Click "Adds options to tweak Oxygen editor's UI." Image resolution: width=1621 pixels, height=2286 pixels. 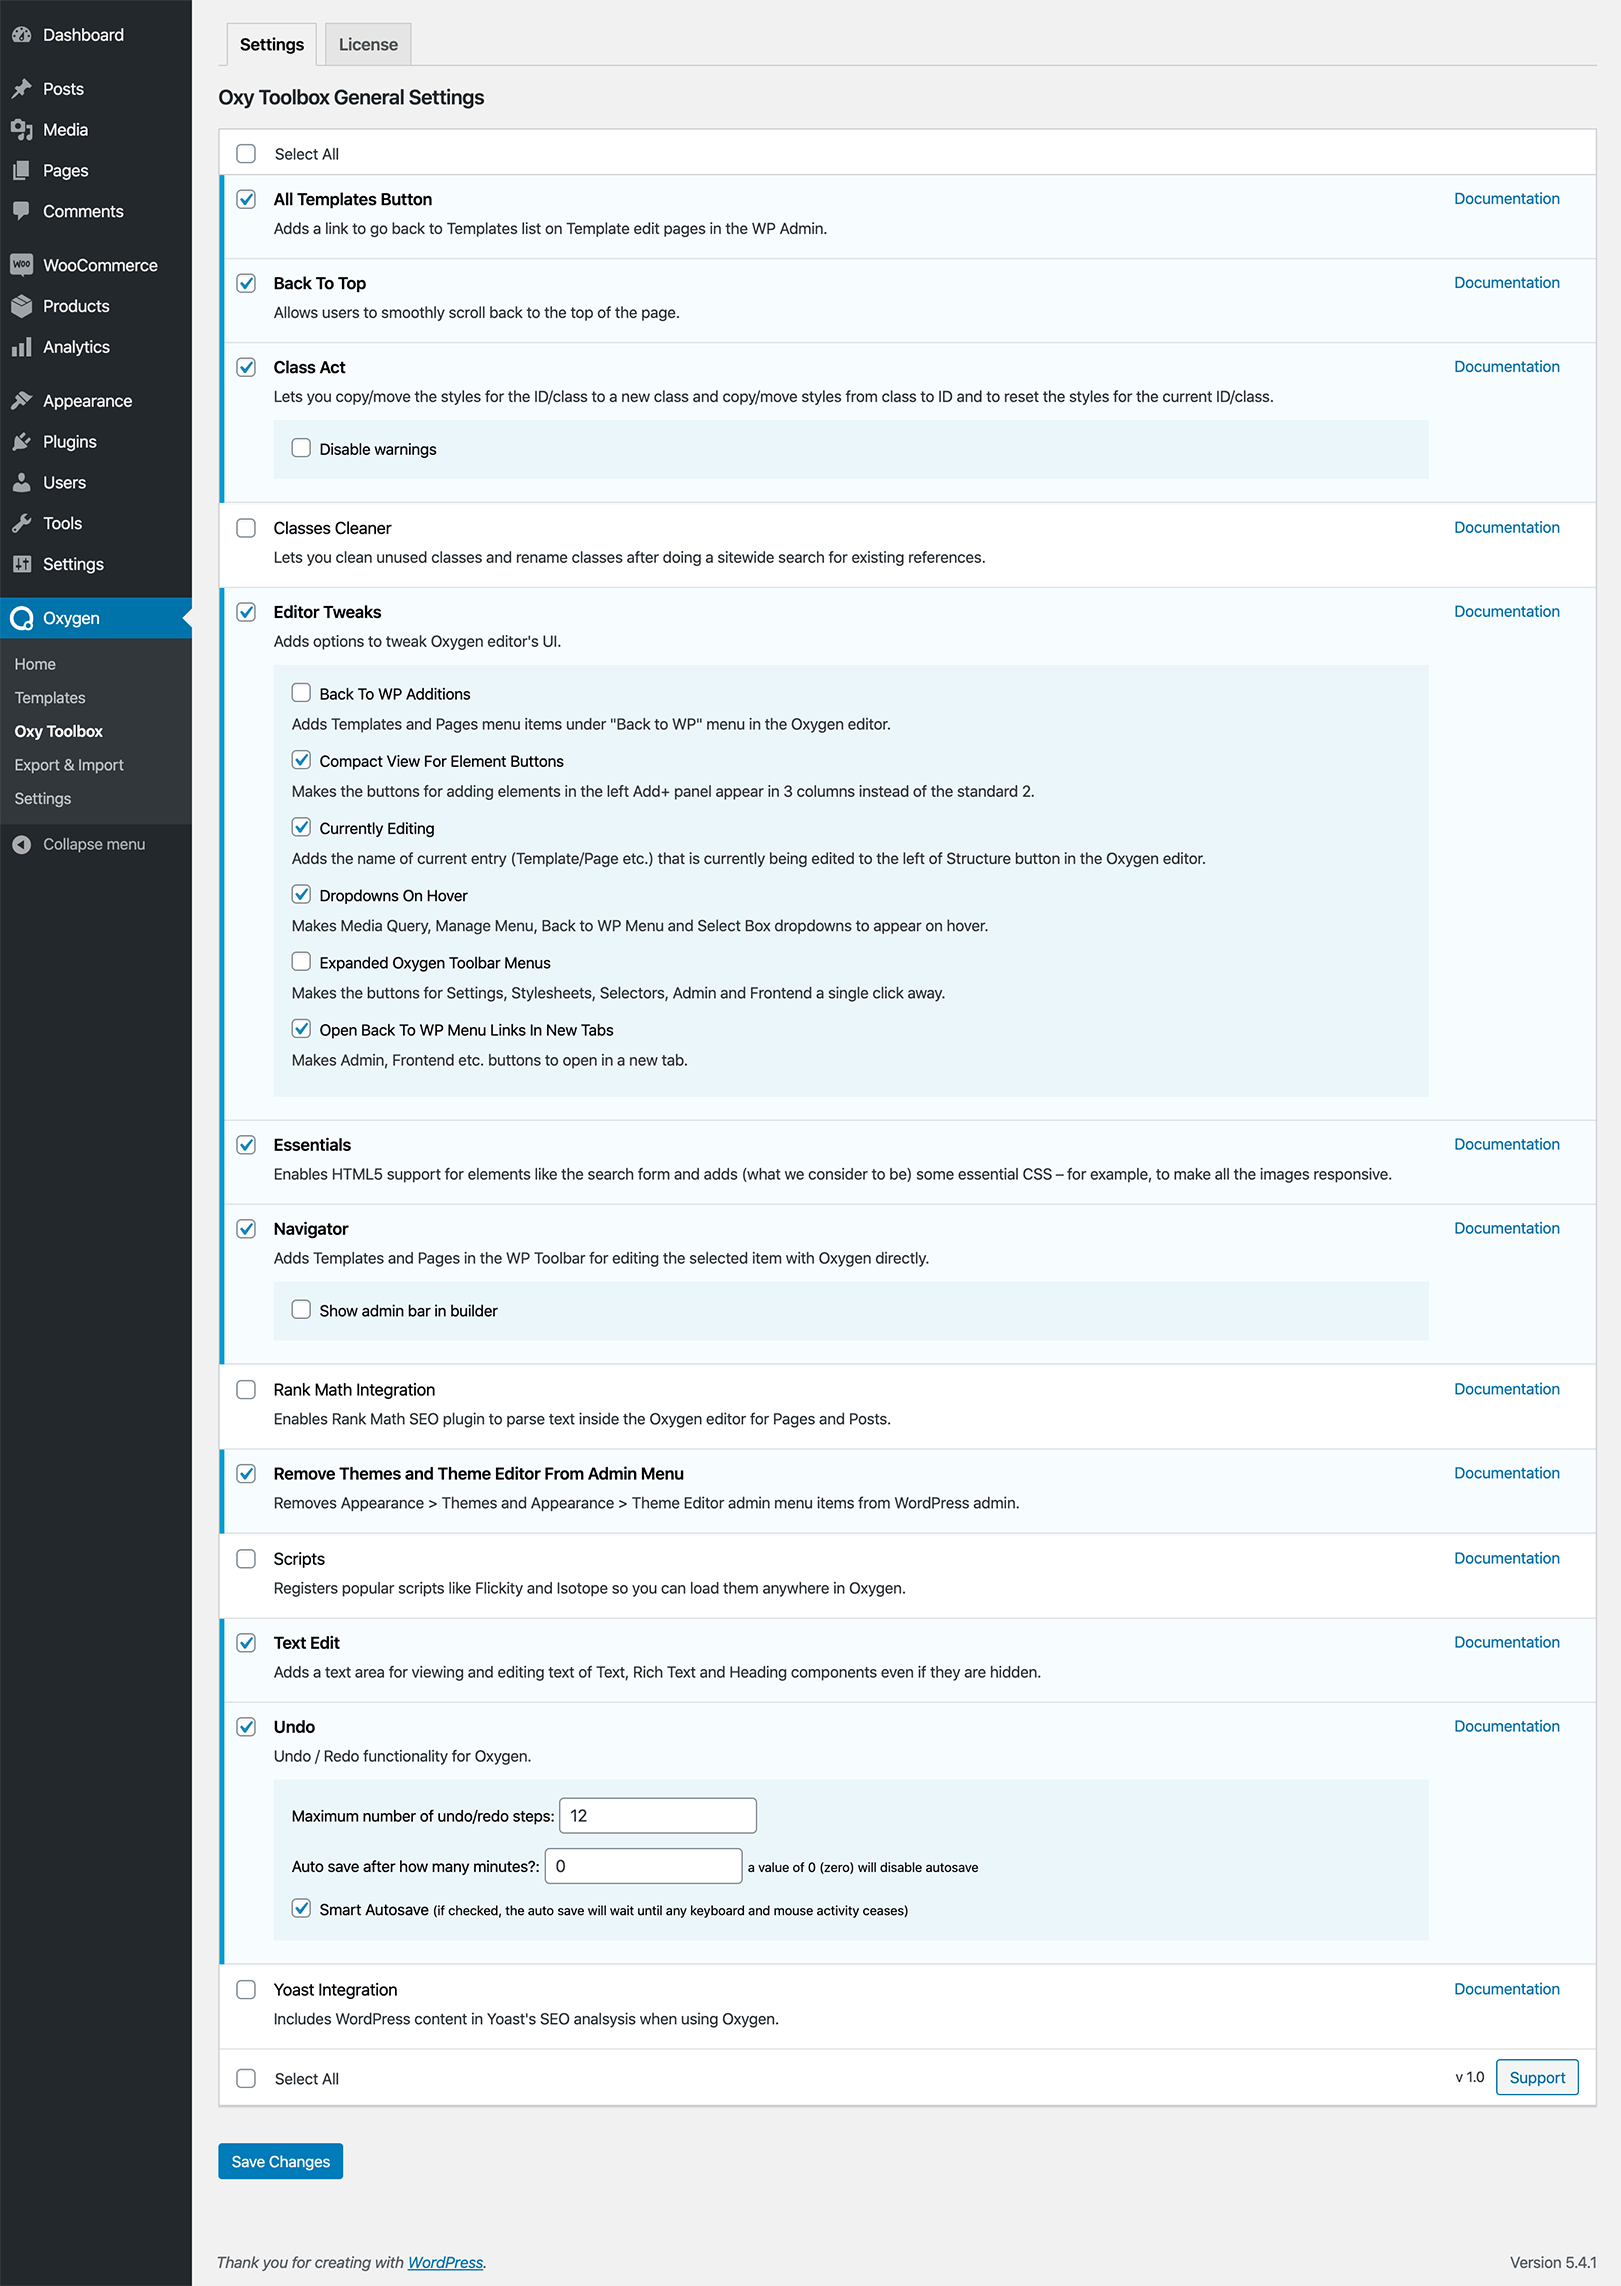(x=417, y=642)
